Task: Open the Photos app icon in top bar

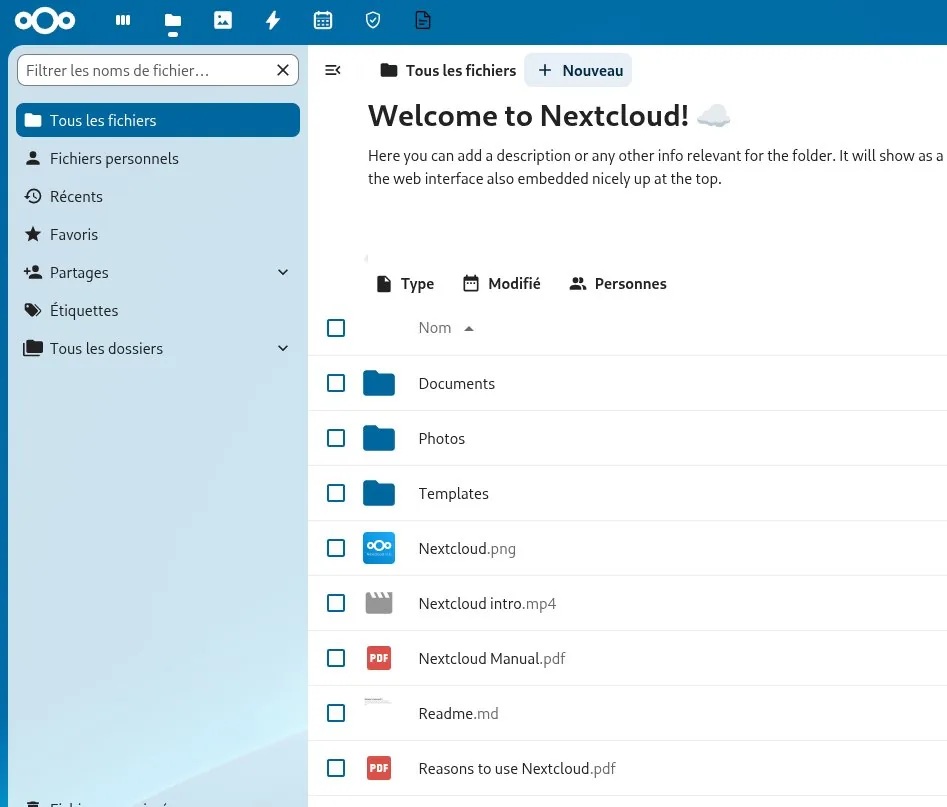Action: click(x=223, y=21)
